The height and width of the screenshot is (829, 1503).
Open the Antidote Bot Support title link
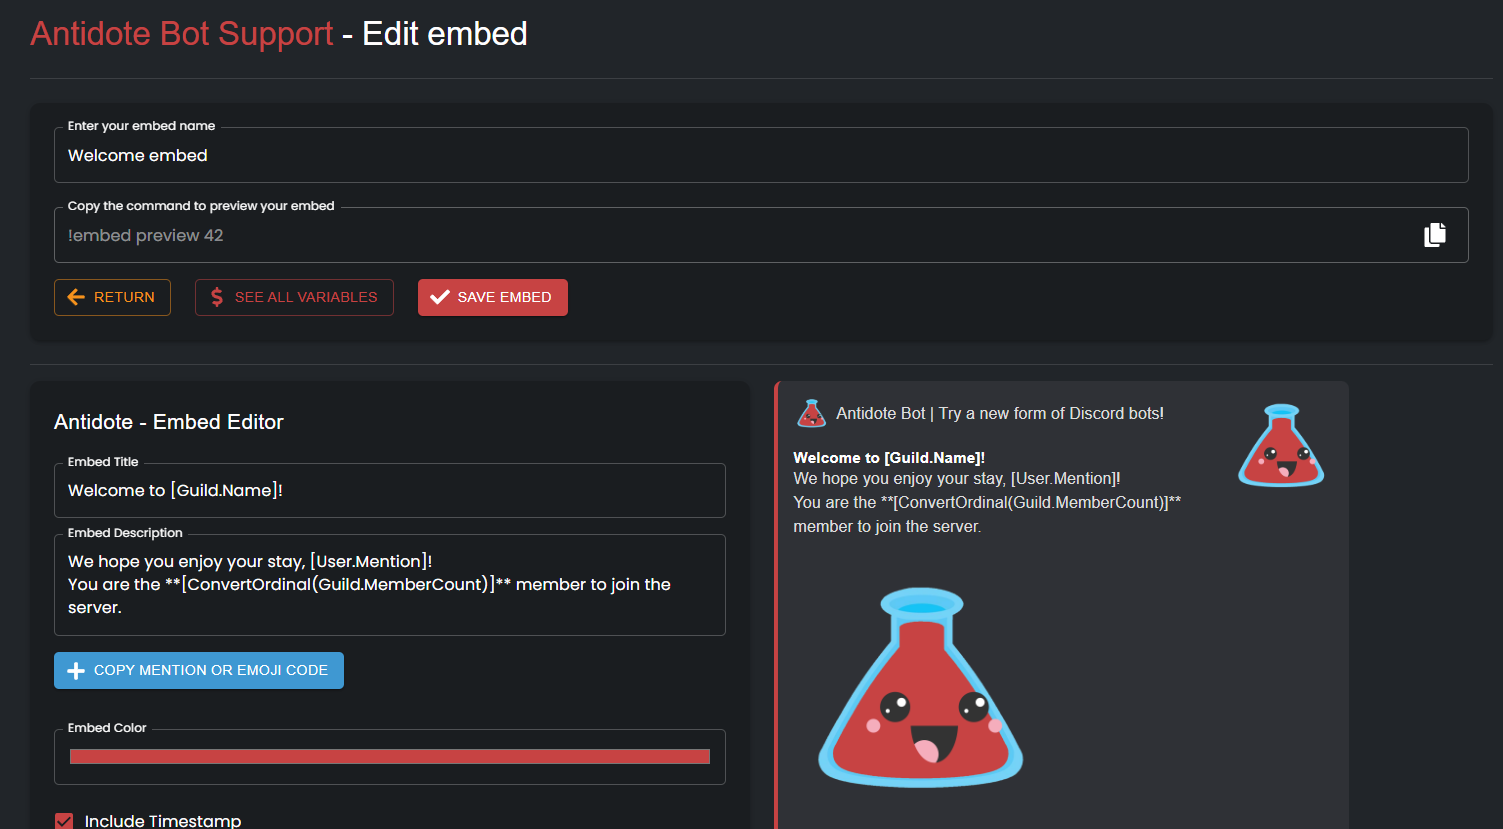click(182, 34)
